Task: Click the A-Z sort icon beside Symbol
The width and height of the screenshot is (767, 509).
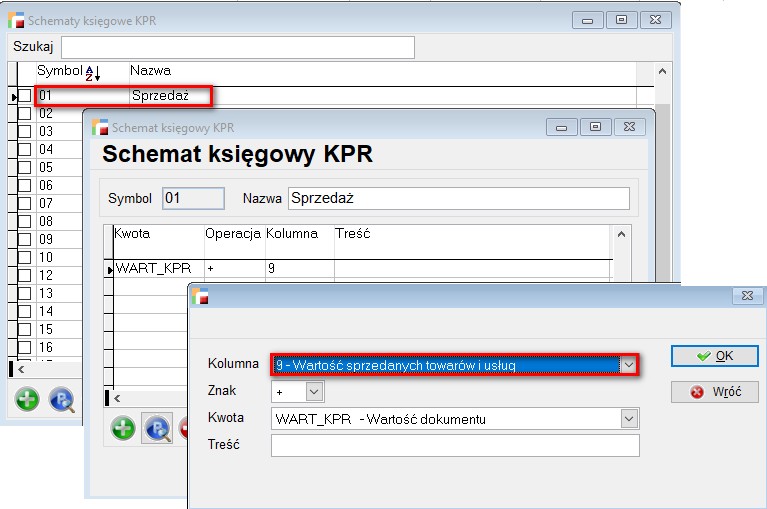Action: [x=93, y=72]
